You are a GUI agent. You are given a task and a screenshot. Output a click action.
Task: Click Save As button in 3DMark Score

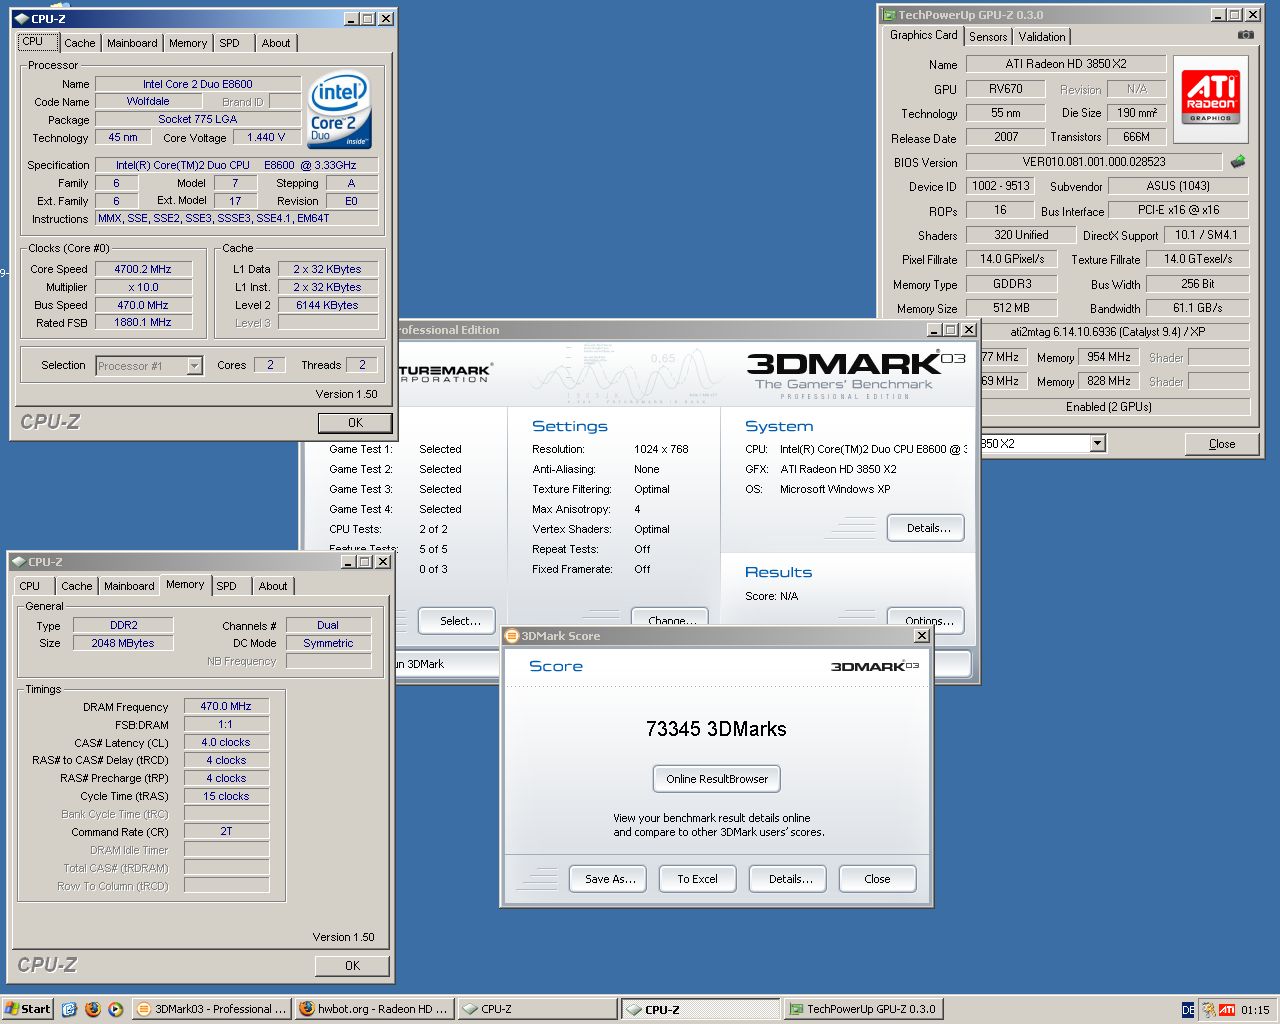tap(609, 879)
